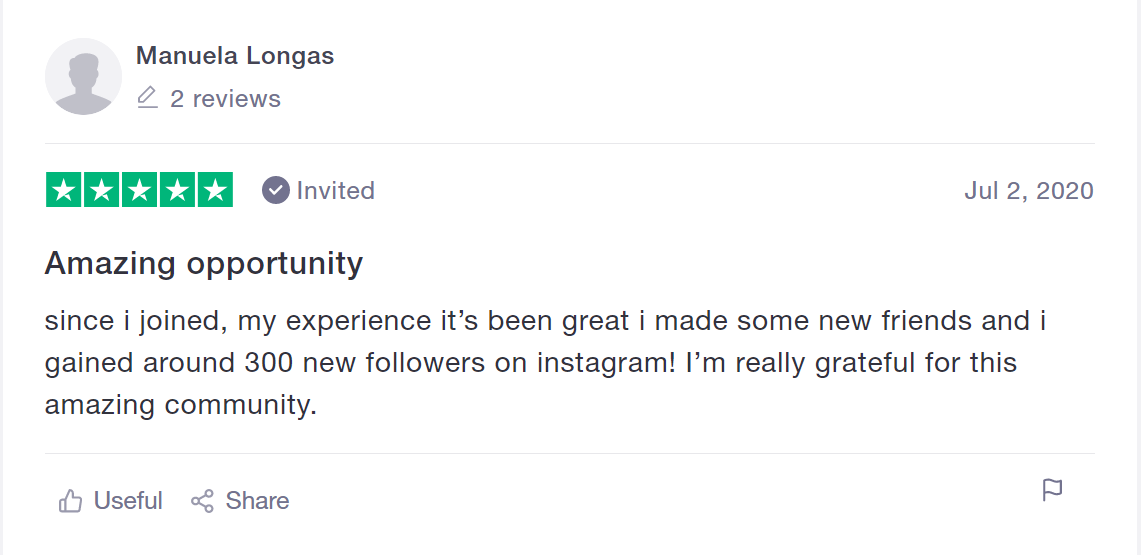Click the pencil icon next to 2 reviews
Viewport: 1141px width, 555px height.
(x=148, y=98)
